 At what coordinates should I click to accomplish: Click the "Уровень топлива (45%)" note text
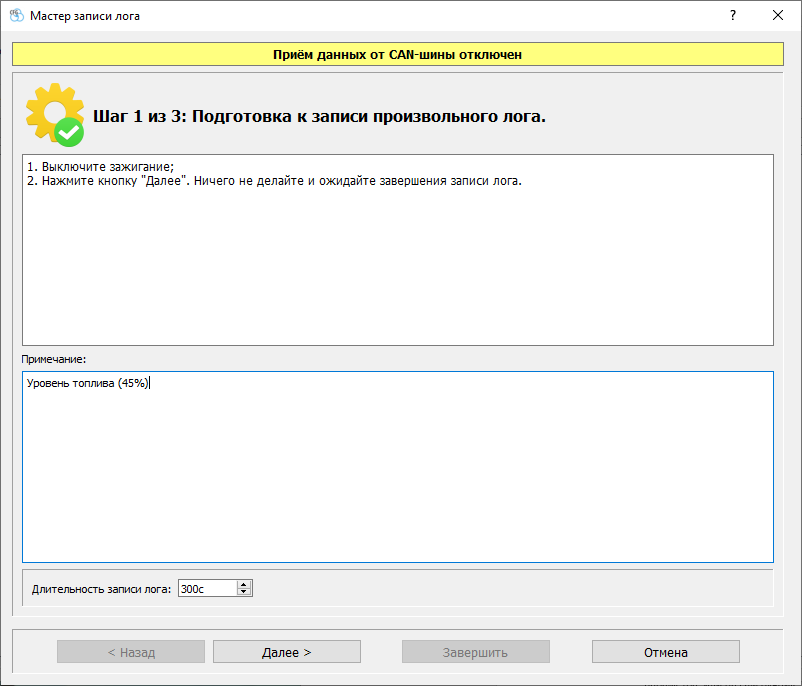click(88, 384)
